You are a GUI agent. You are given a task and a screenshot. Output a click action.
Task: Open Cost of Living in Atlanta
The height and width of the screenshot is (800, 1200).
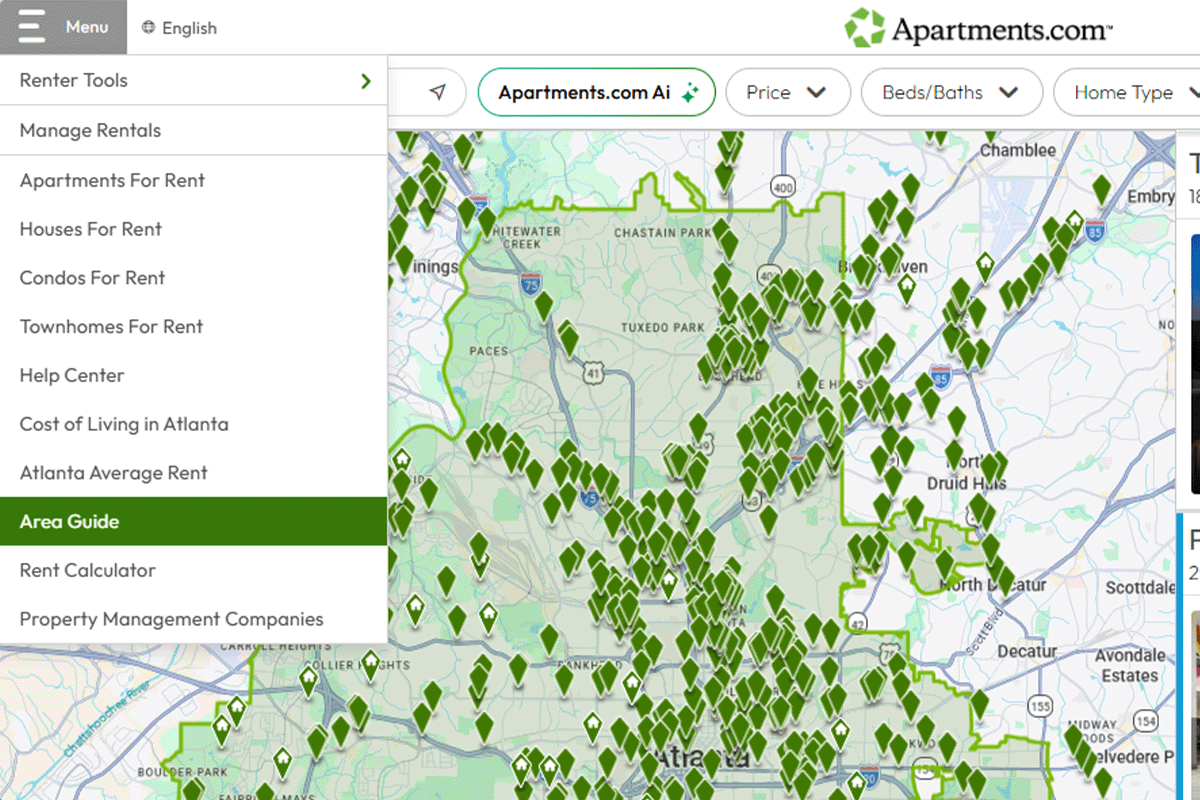[x=193, y=424]
